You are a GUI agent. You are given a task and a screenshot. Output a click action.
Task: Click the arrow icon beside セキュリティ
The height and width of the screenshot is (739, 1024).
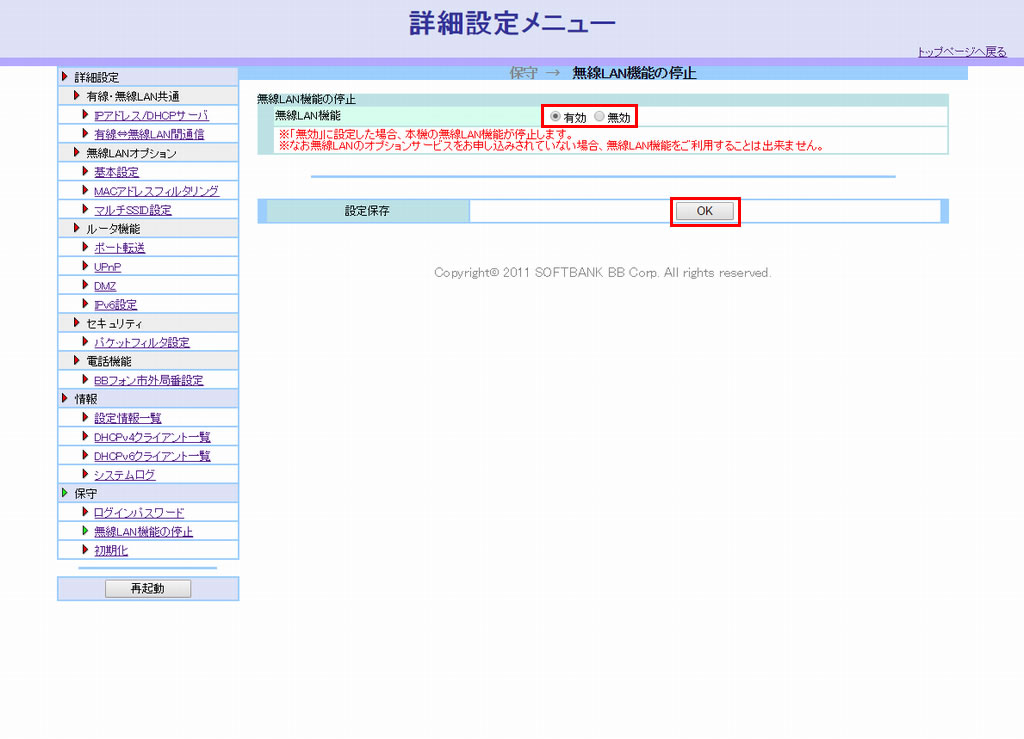pos(77,324)
